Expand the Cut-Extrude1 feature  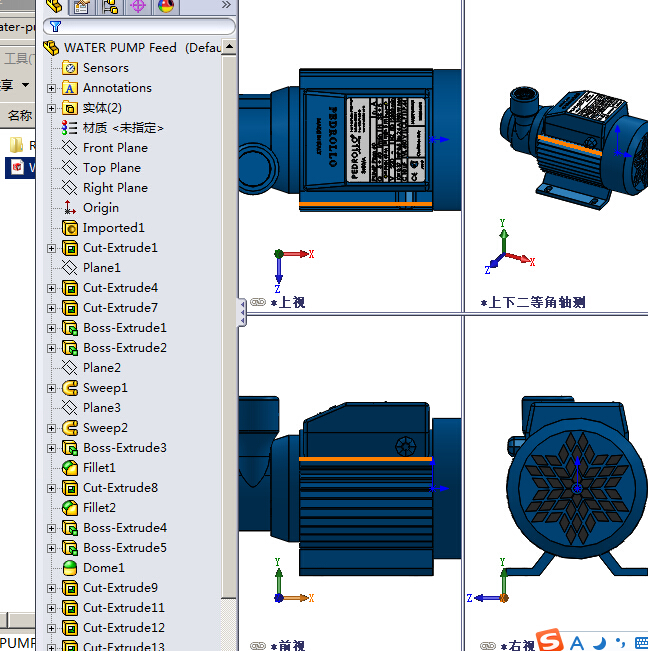click(x=51, y=248)
